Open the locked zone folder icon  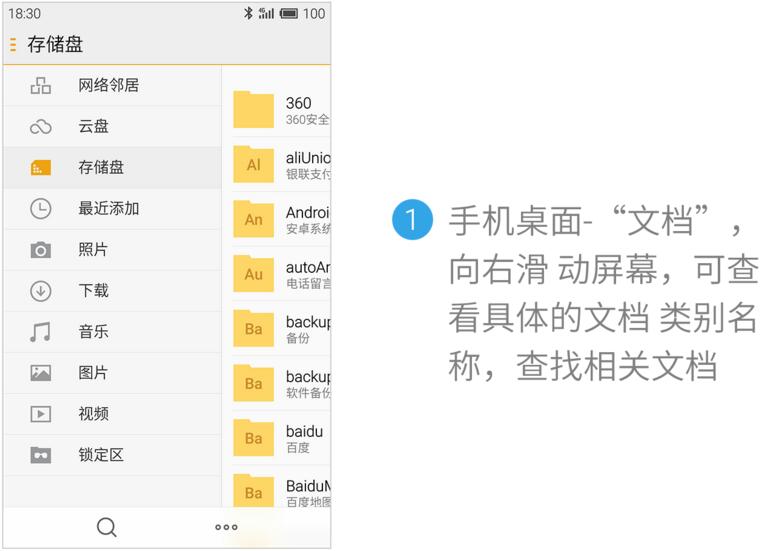click(40, 455)
